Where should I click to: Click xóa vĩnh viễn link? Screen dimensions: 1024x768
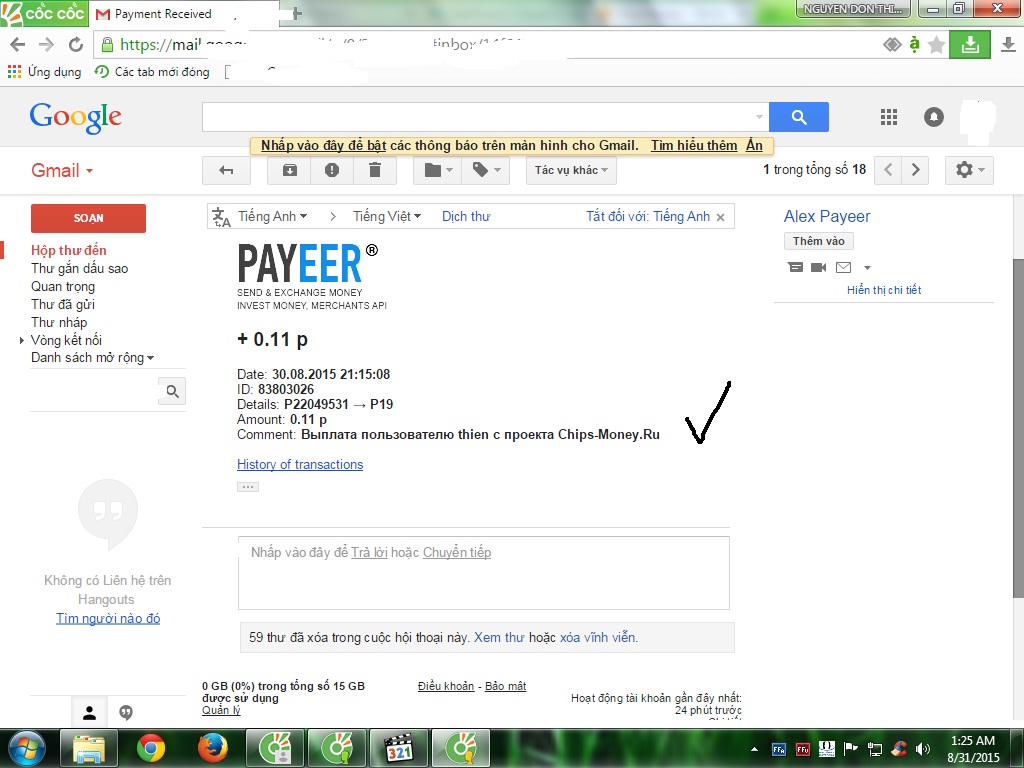[x=598, y=637]
